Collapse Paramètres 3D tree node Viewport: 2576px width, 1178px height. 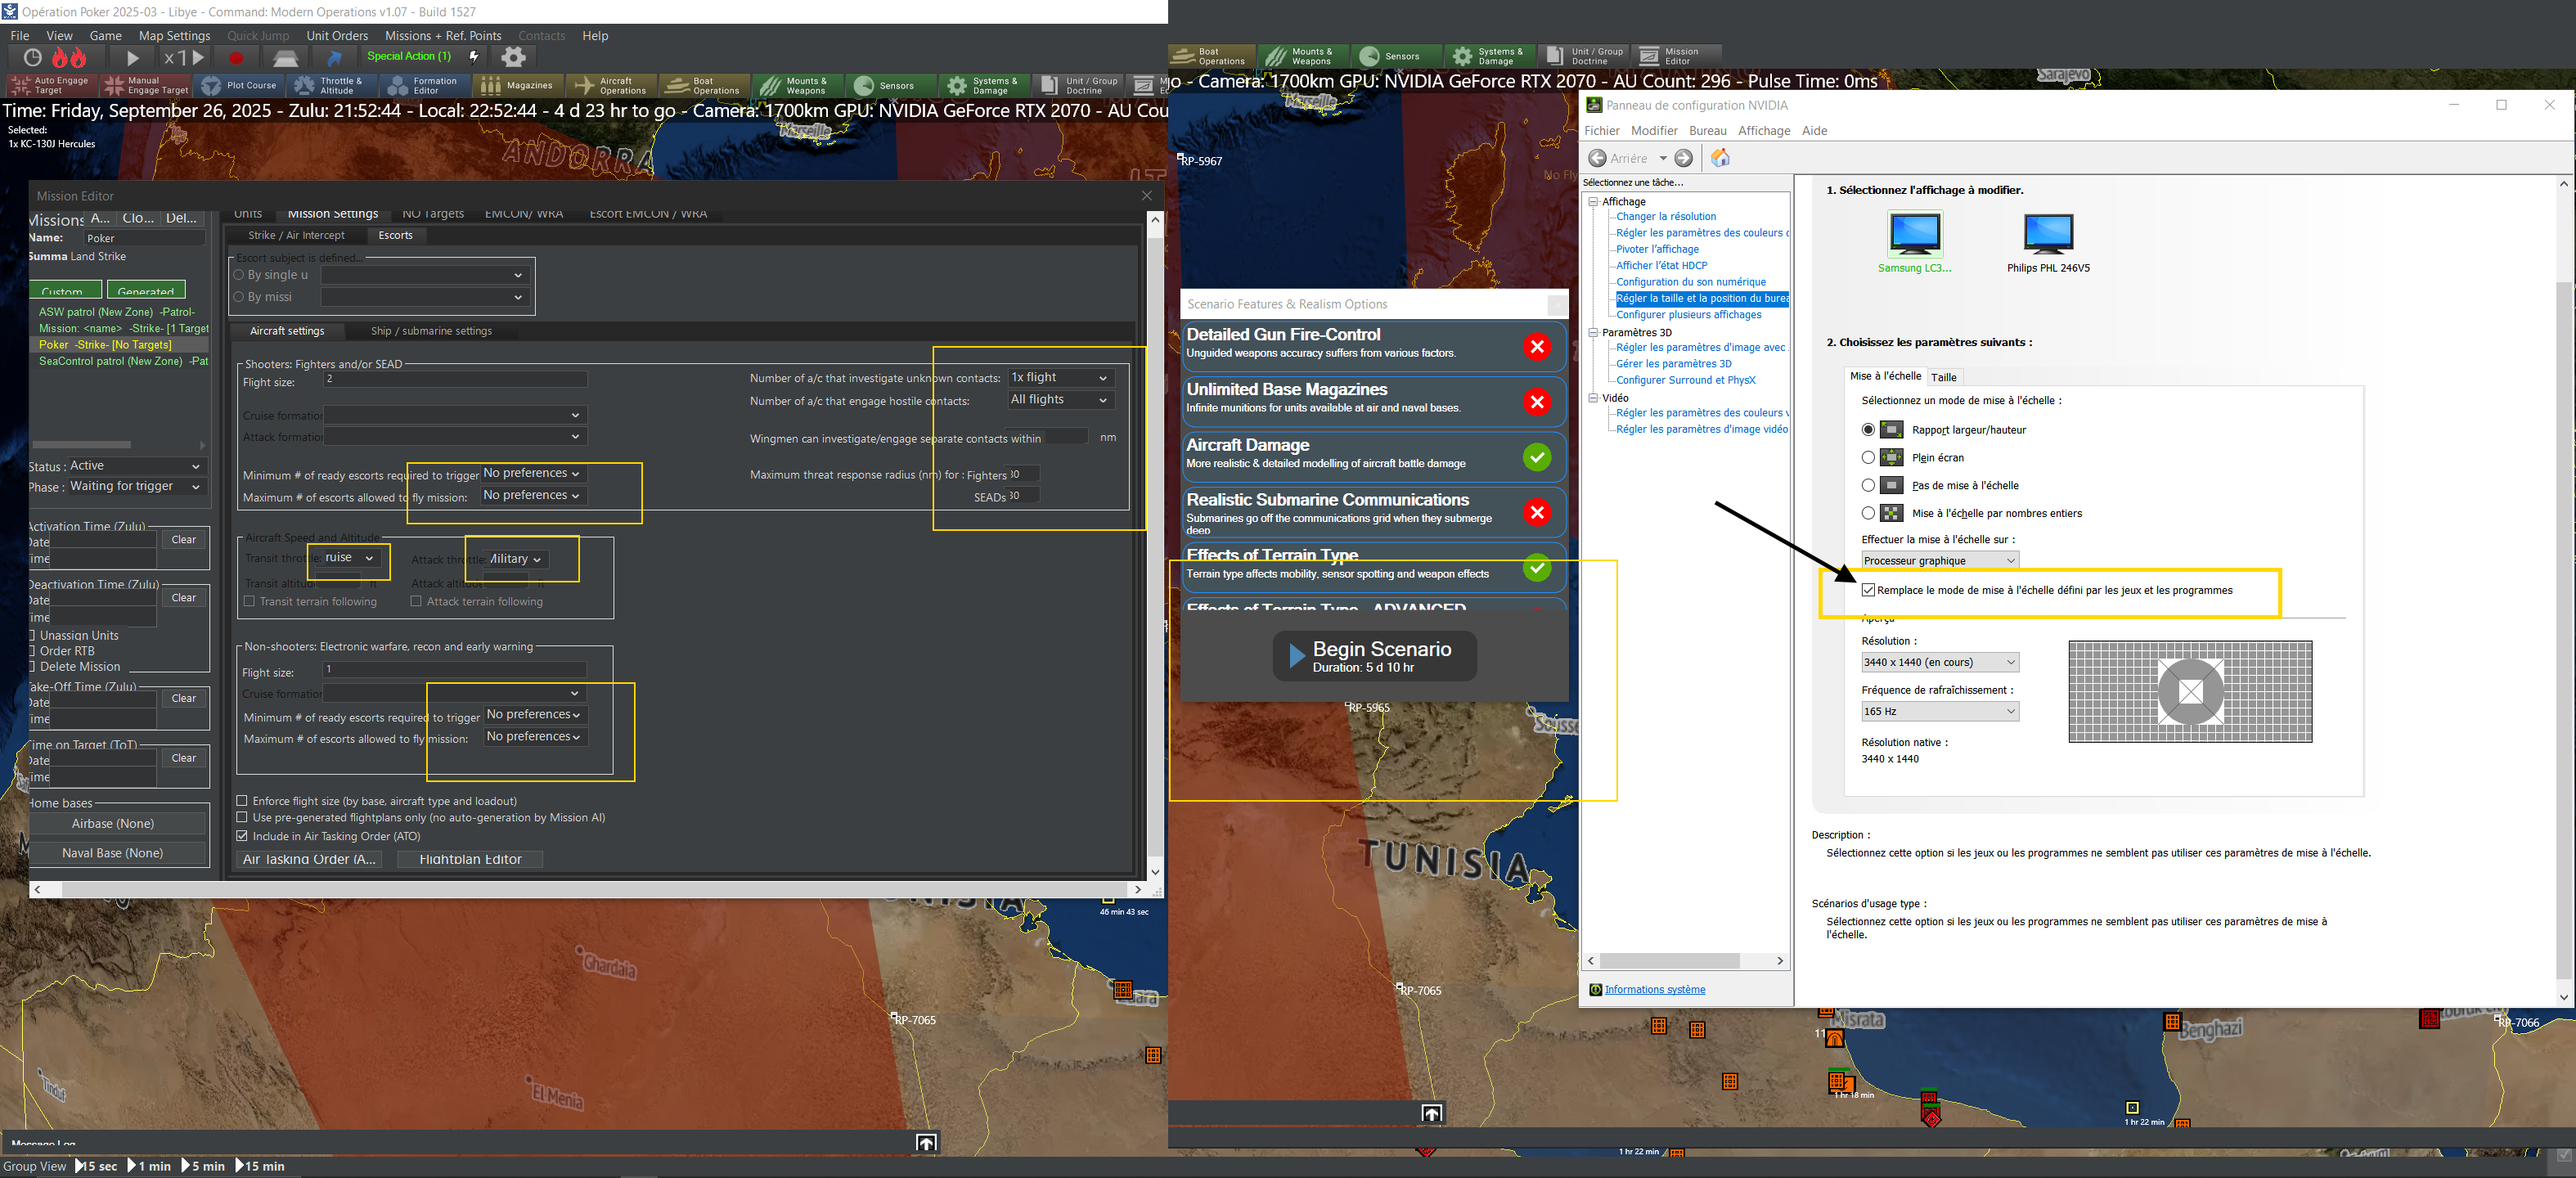pyautogui.click(x=1593, y=333)
